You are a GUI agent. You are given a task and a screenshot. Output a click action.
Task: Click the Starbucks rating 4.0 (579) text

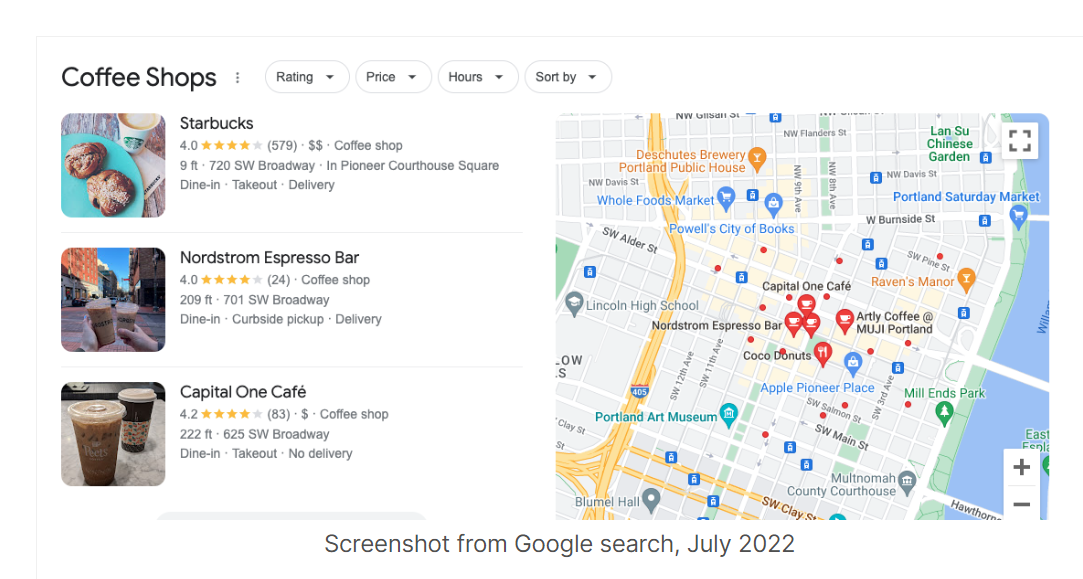(x=238, y=145)
